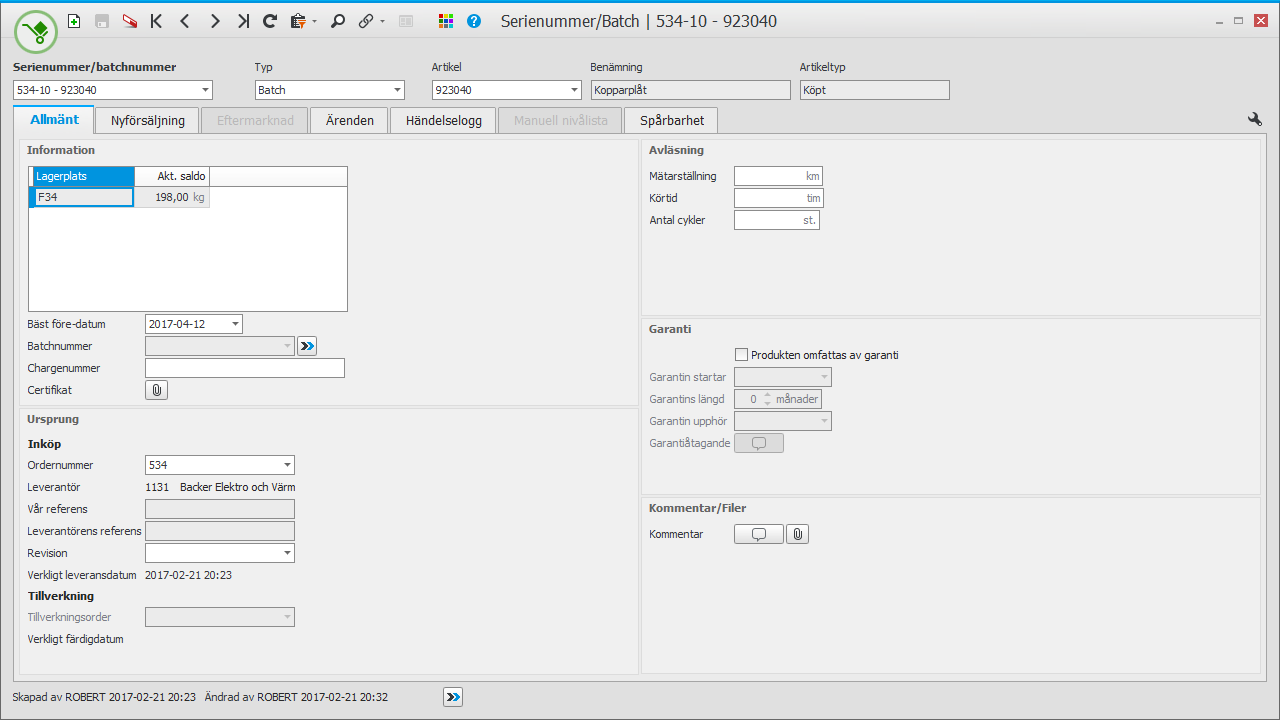Go to the last record

pos(242,21)
